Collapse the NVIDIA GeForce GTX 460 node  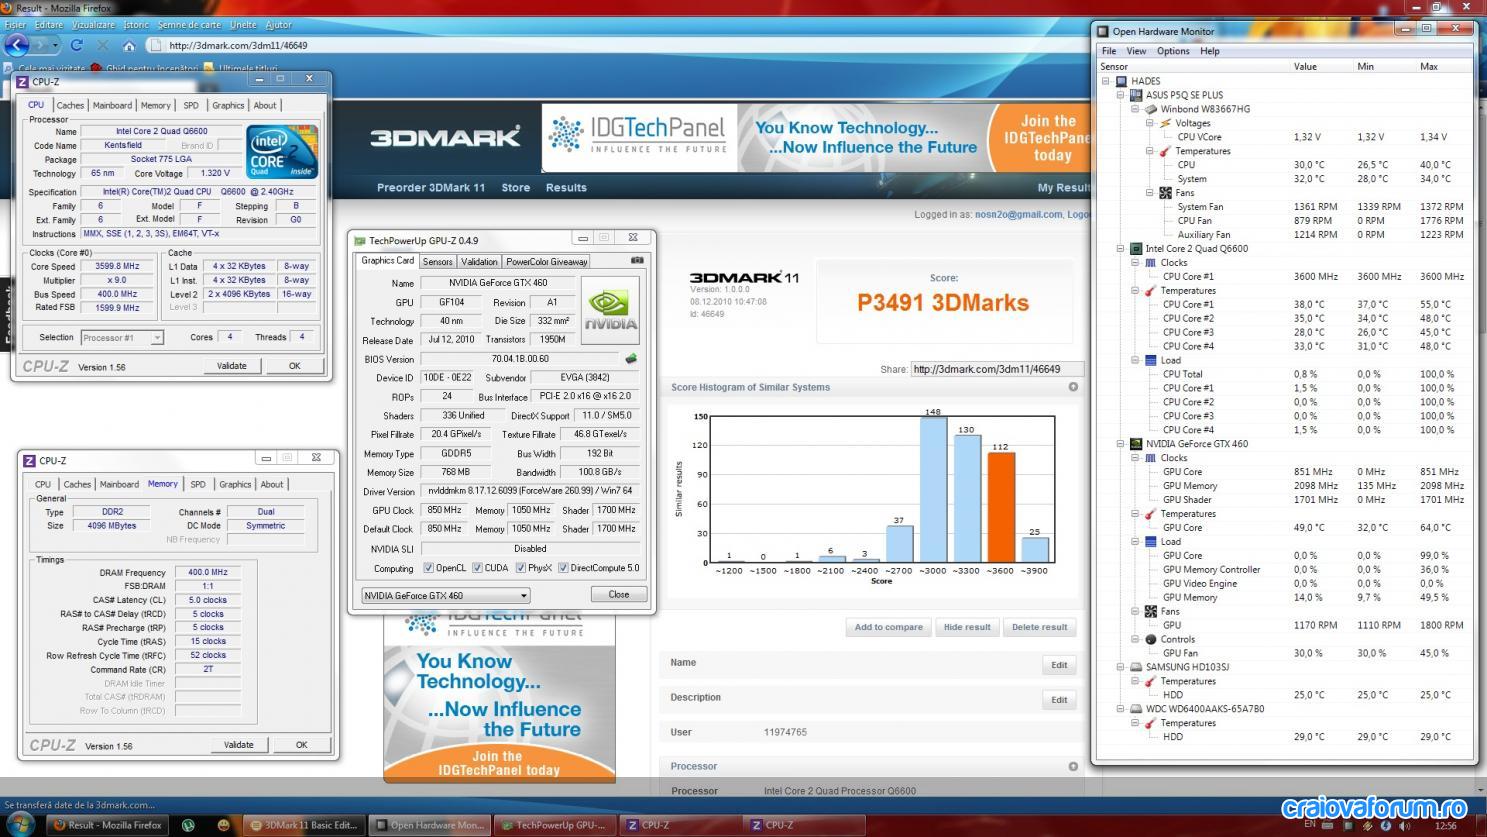[x=1120, y=444]
